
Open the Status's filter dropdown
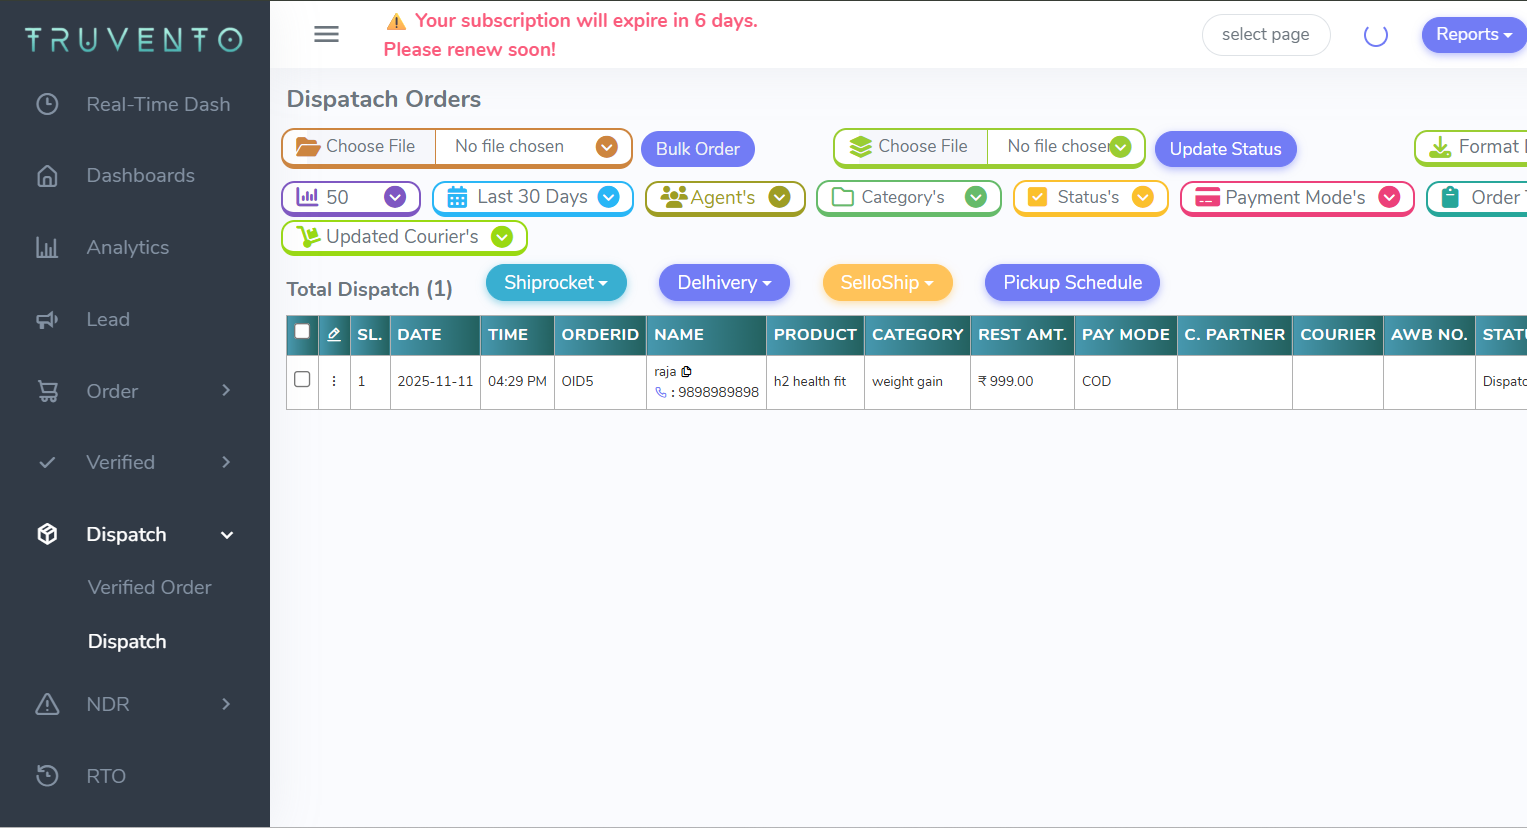pos(1090,198)
